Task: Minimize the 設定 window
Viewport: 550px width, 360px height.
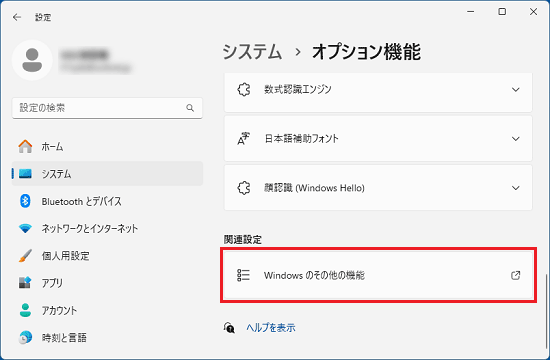Action: [471, 12]
